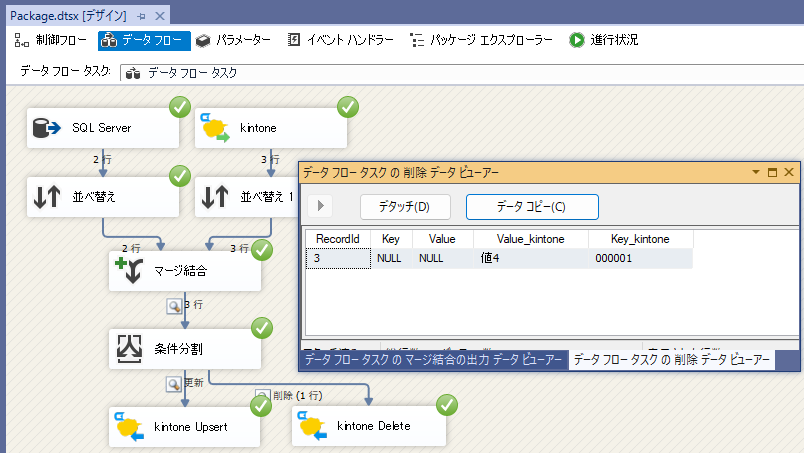Switch to the データ フロー tab
This screenshot has height=453, width=804.
point(144,40)
